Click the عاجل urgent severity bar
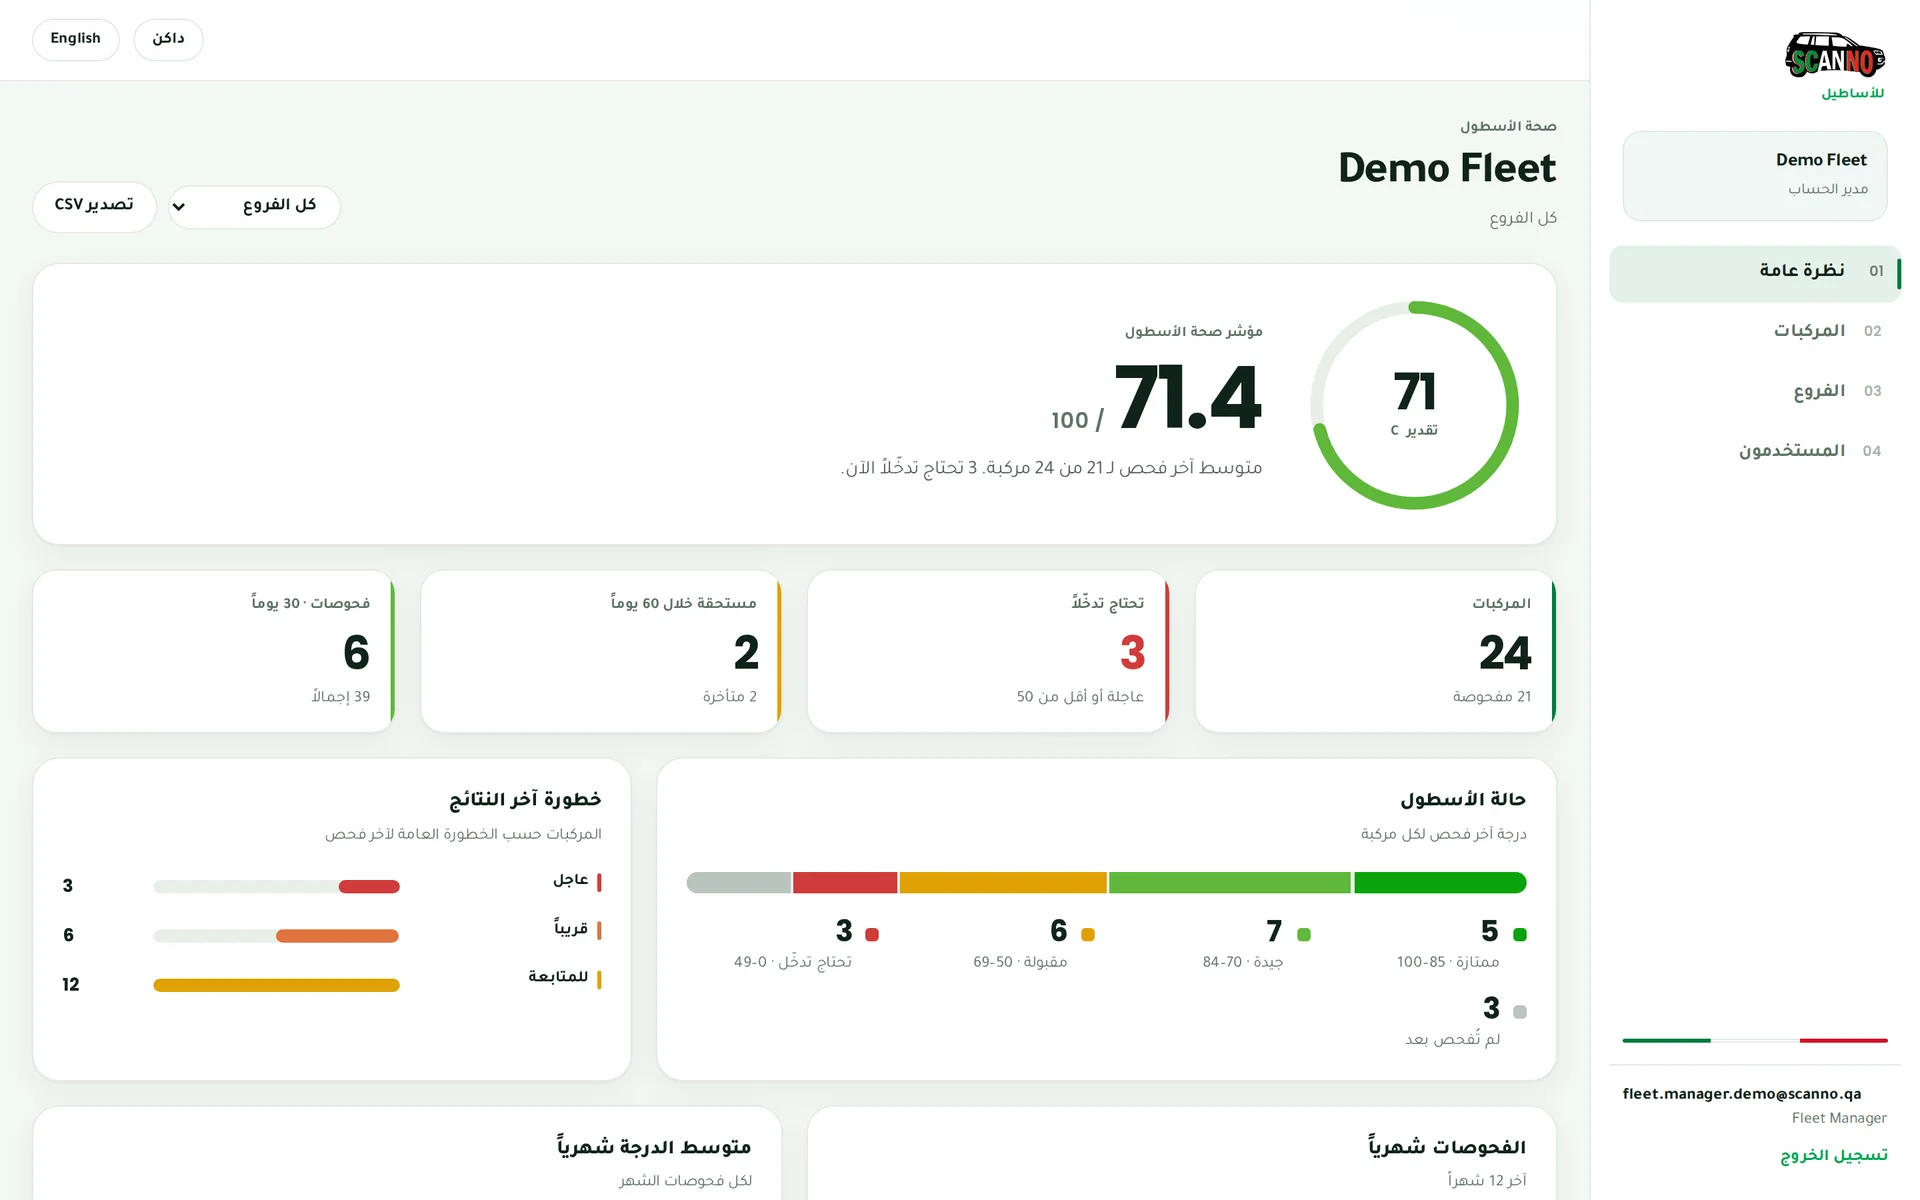Viewport: 1920px width, 1200px height. coord(276,887)
